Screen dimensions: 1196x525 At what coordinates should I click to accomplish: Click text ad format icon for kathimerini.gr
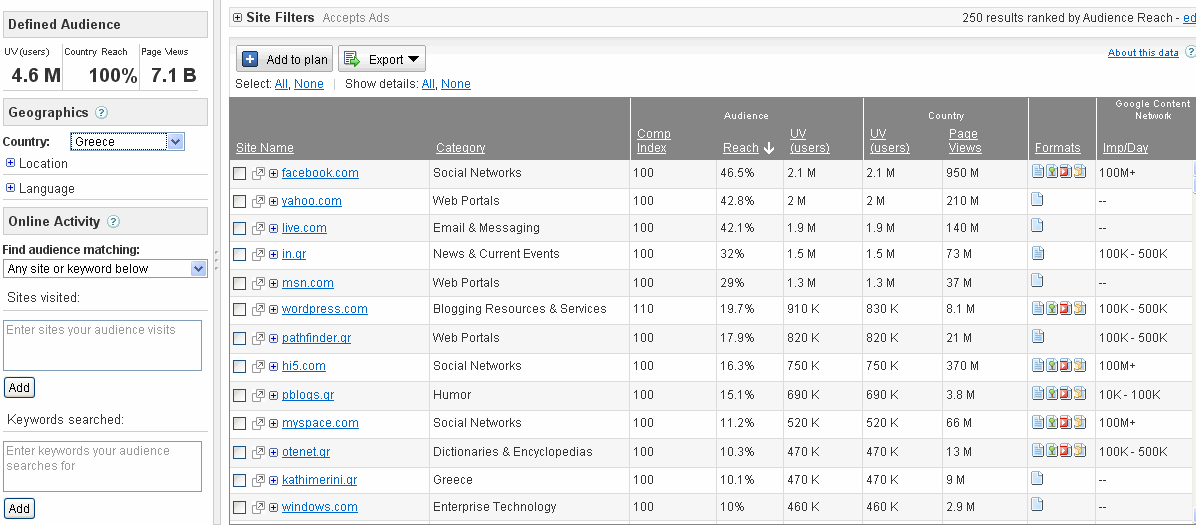[x=1037, y=478]
